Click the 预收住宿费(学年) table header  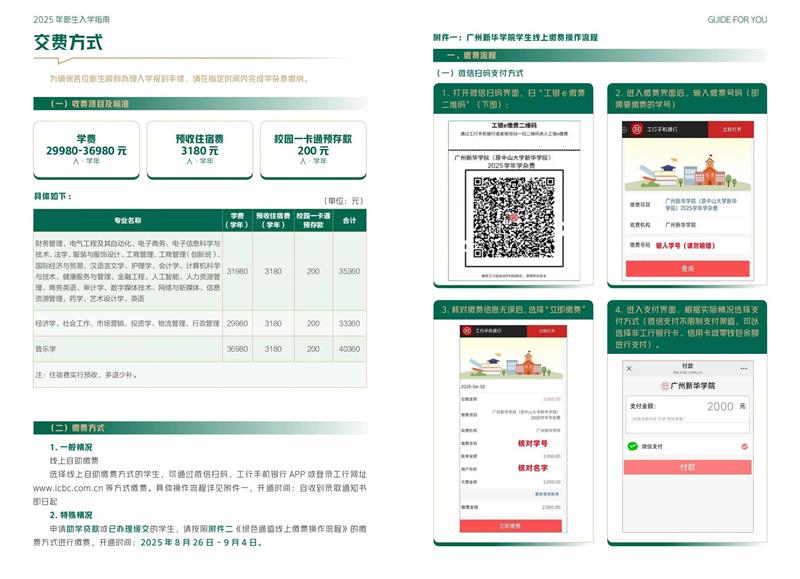[x=273, y=220]
